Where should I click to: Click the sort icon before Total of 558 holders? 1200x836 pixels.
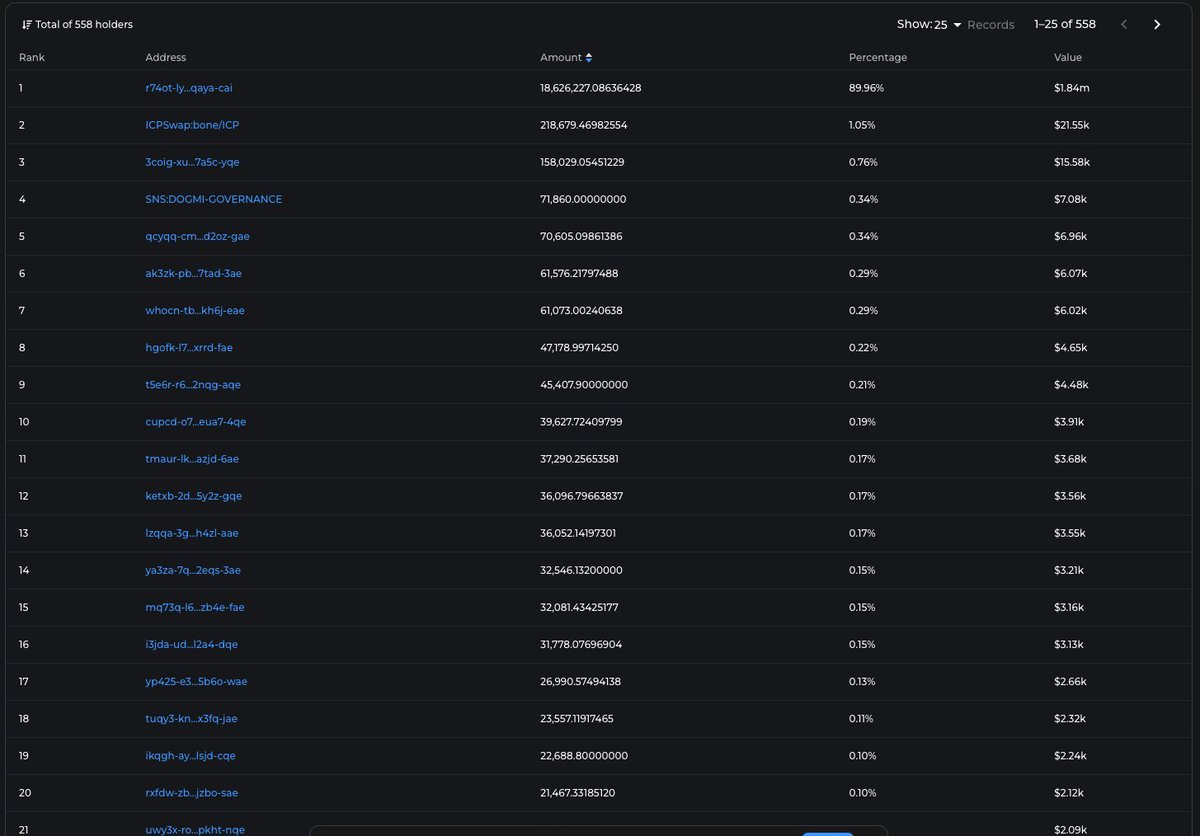coord(26,24)
